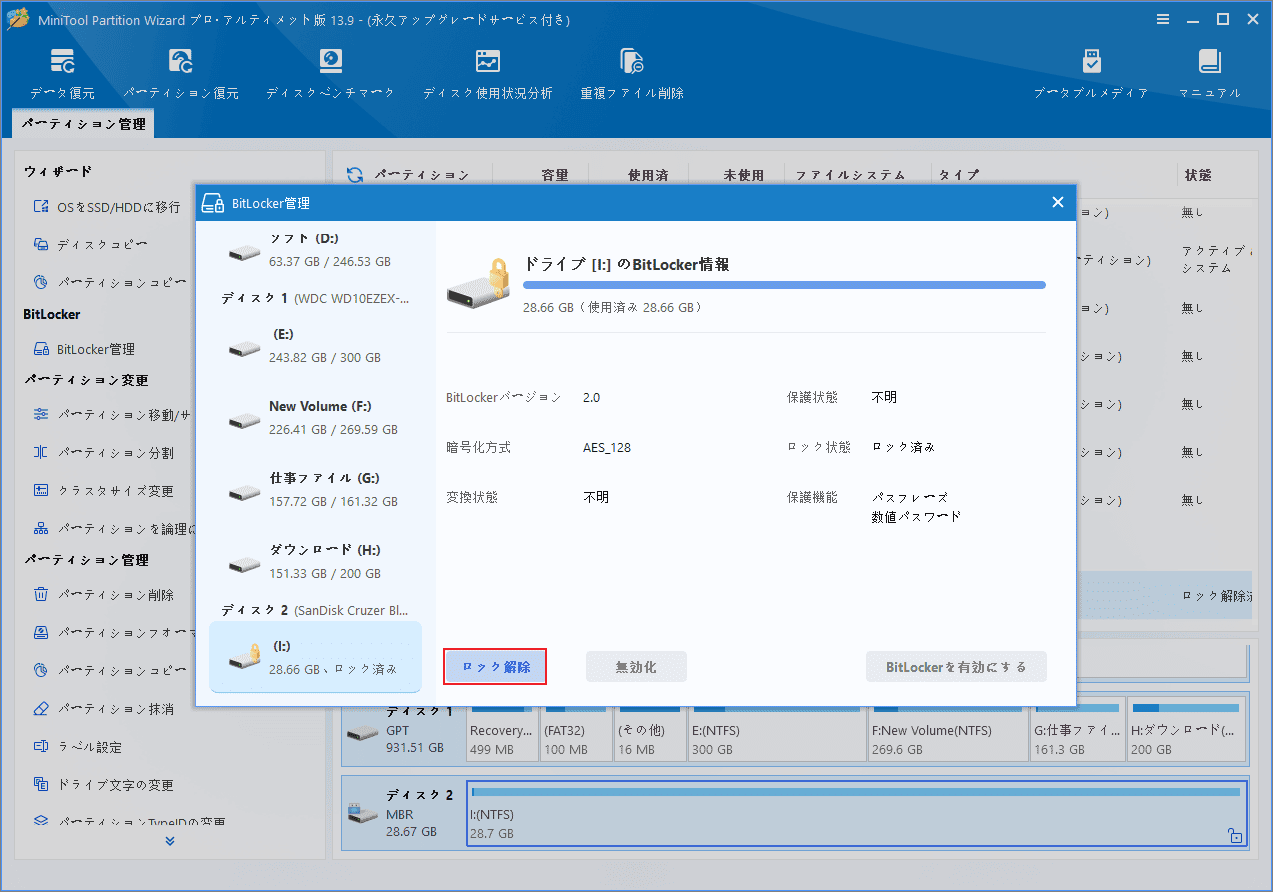
Task: Switch to パーティション管理 tab
Action: tap(84, 124)
